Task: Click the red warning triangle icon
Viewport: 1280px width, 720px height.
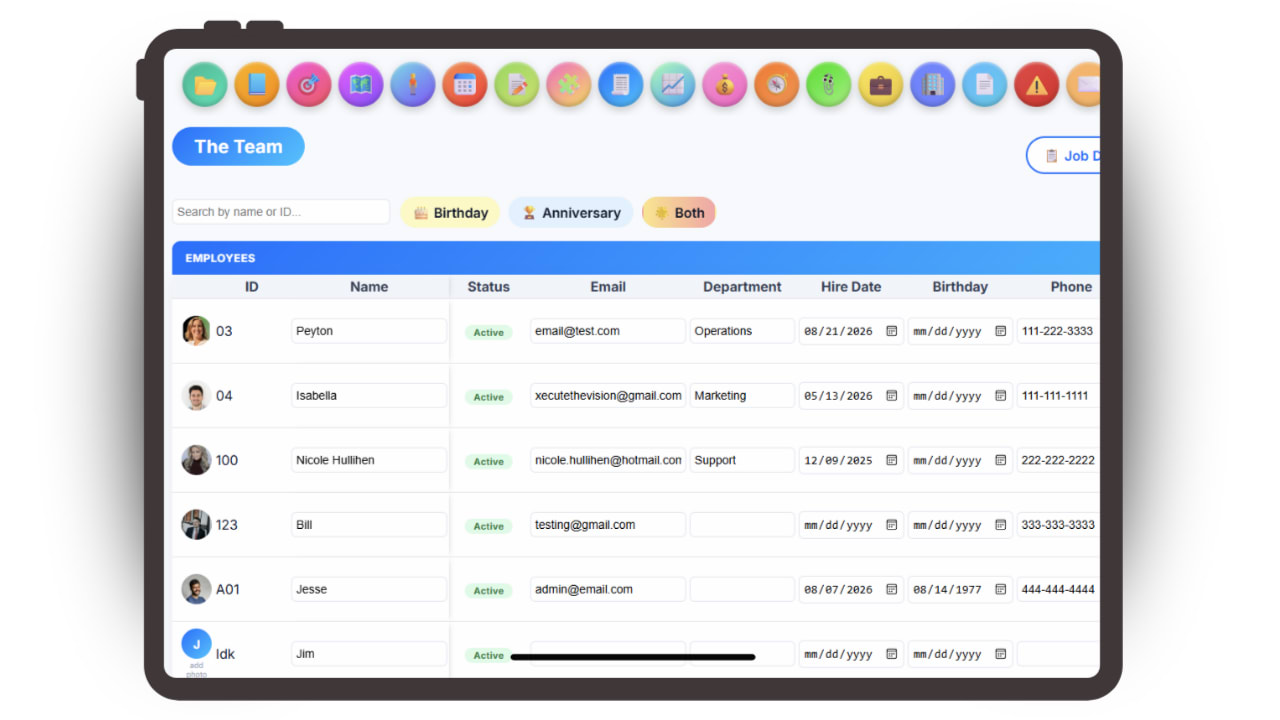Action: (x=1037, y=85)
